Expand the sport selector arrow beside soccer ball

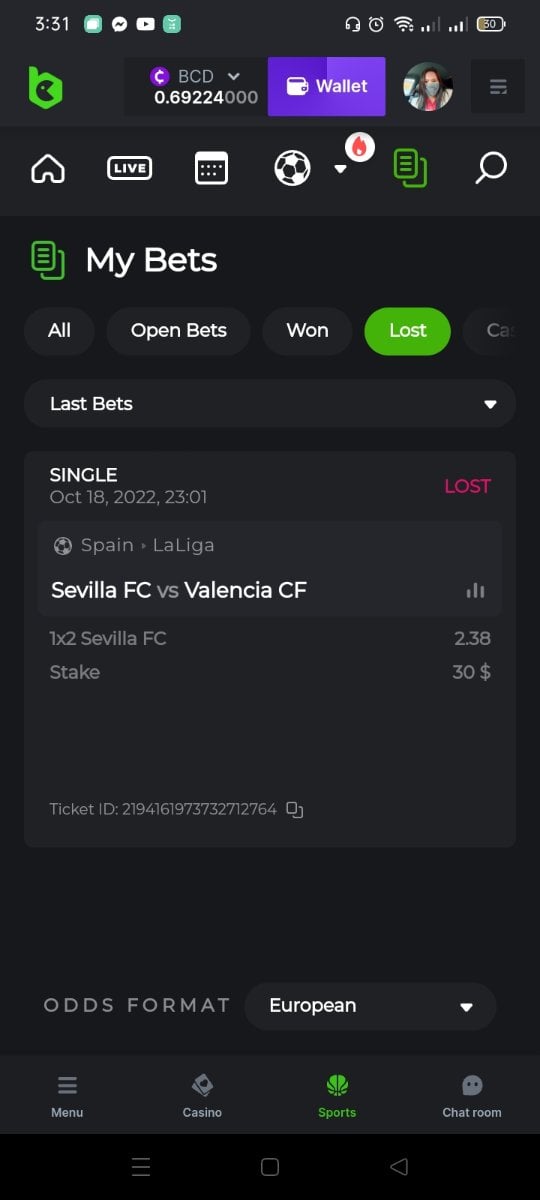(x=340, y=169)
